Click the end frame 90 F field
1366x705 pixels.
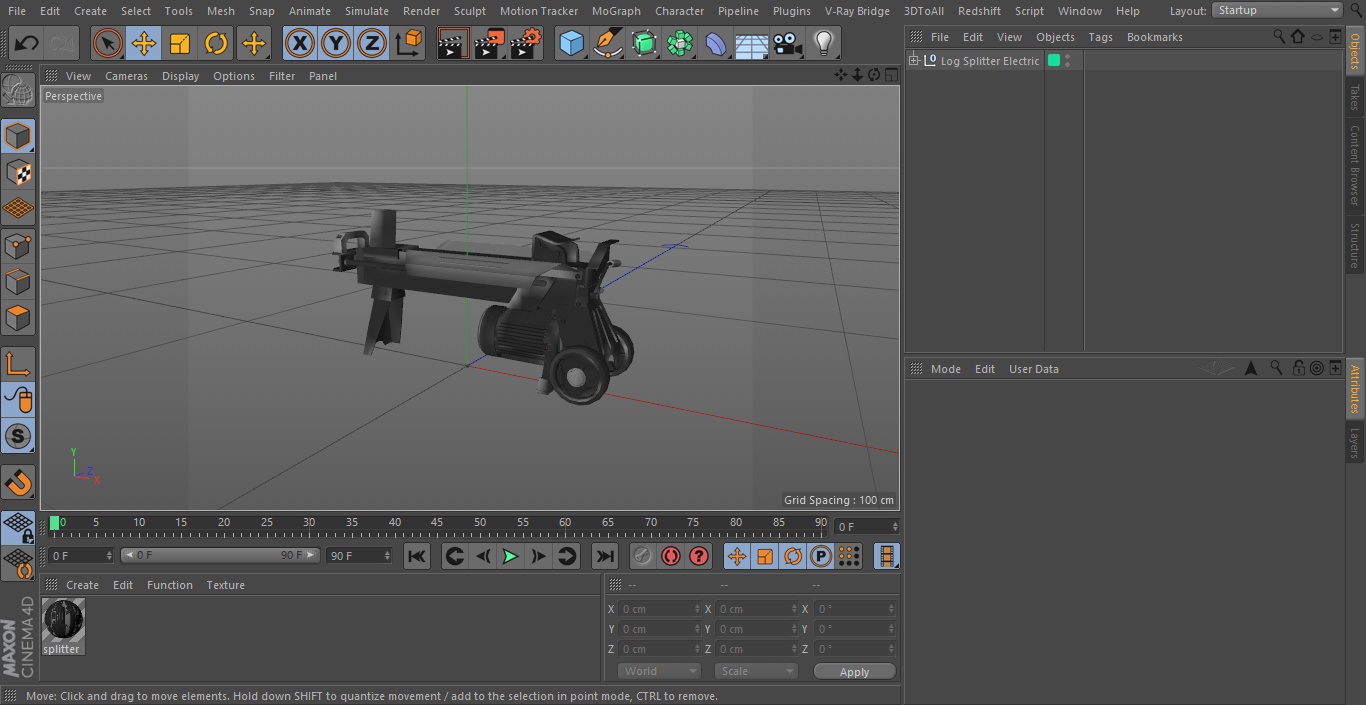358,555
